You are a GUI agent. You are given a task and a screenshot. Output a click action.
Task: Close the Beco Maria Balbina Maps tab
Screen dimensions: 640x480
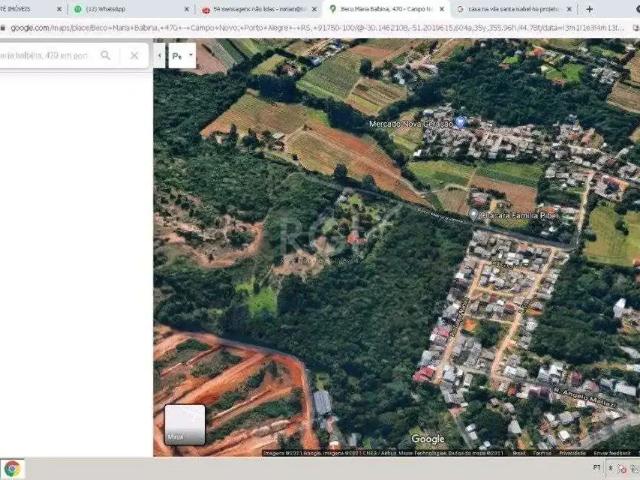click(442, 9)
